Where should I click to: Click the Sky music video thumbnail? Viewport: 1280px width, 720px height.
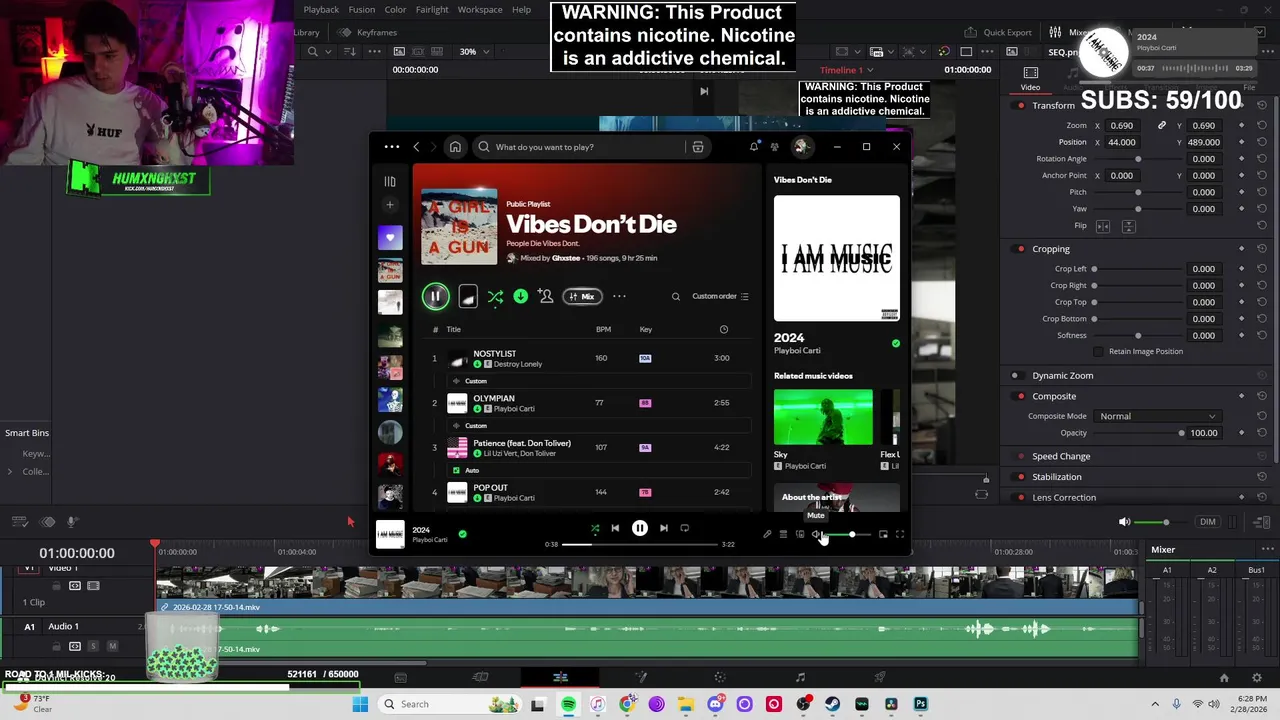click(x=823, y=417)
